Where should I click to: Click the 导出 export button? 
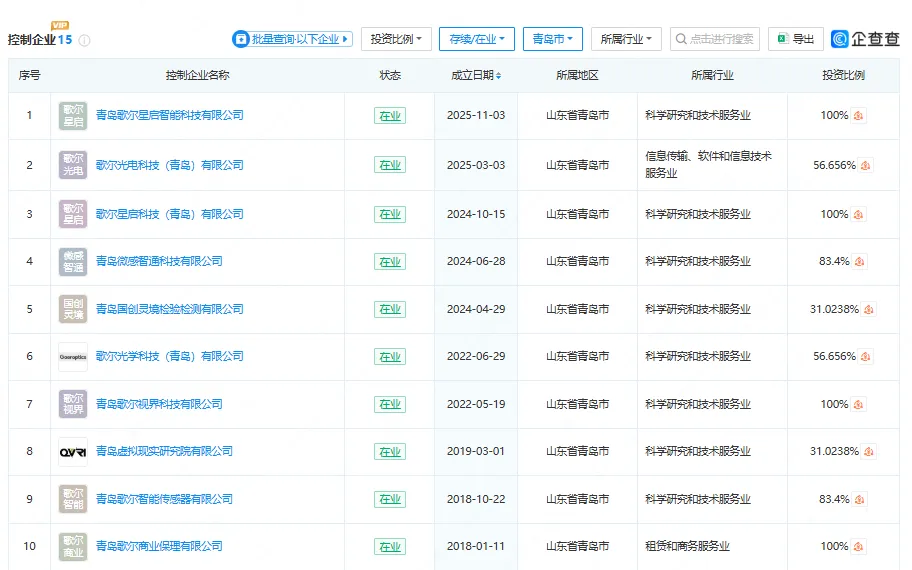(796, 39)
